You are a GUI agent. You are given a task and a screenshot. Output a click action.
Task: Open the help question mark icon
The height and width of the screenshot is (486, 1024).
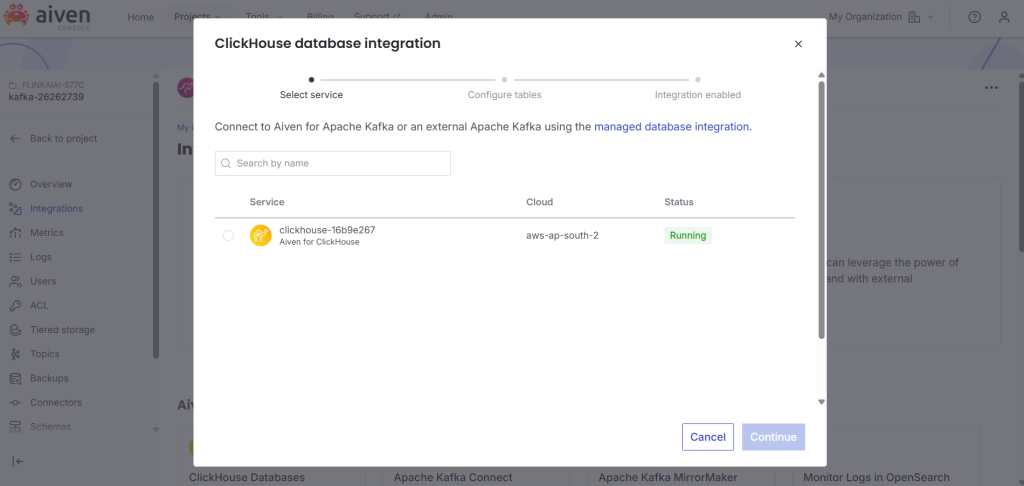[975, 17]
